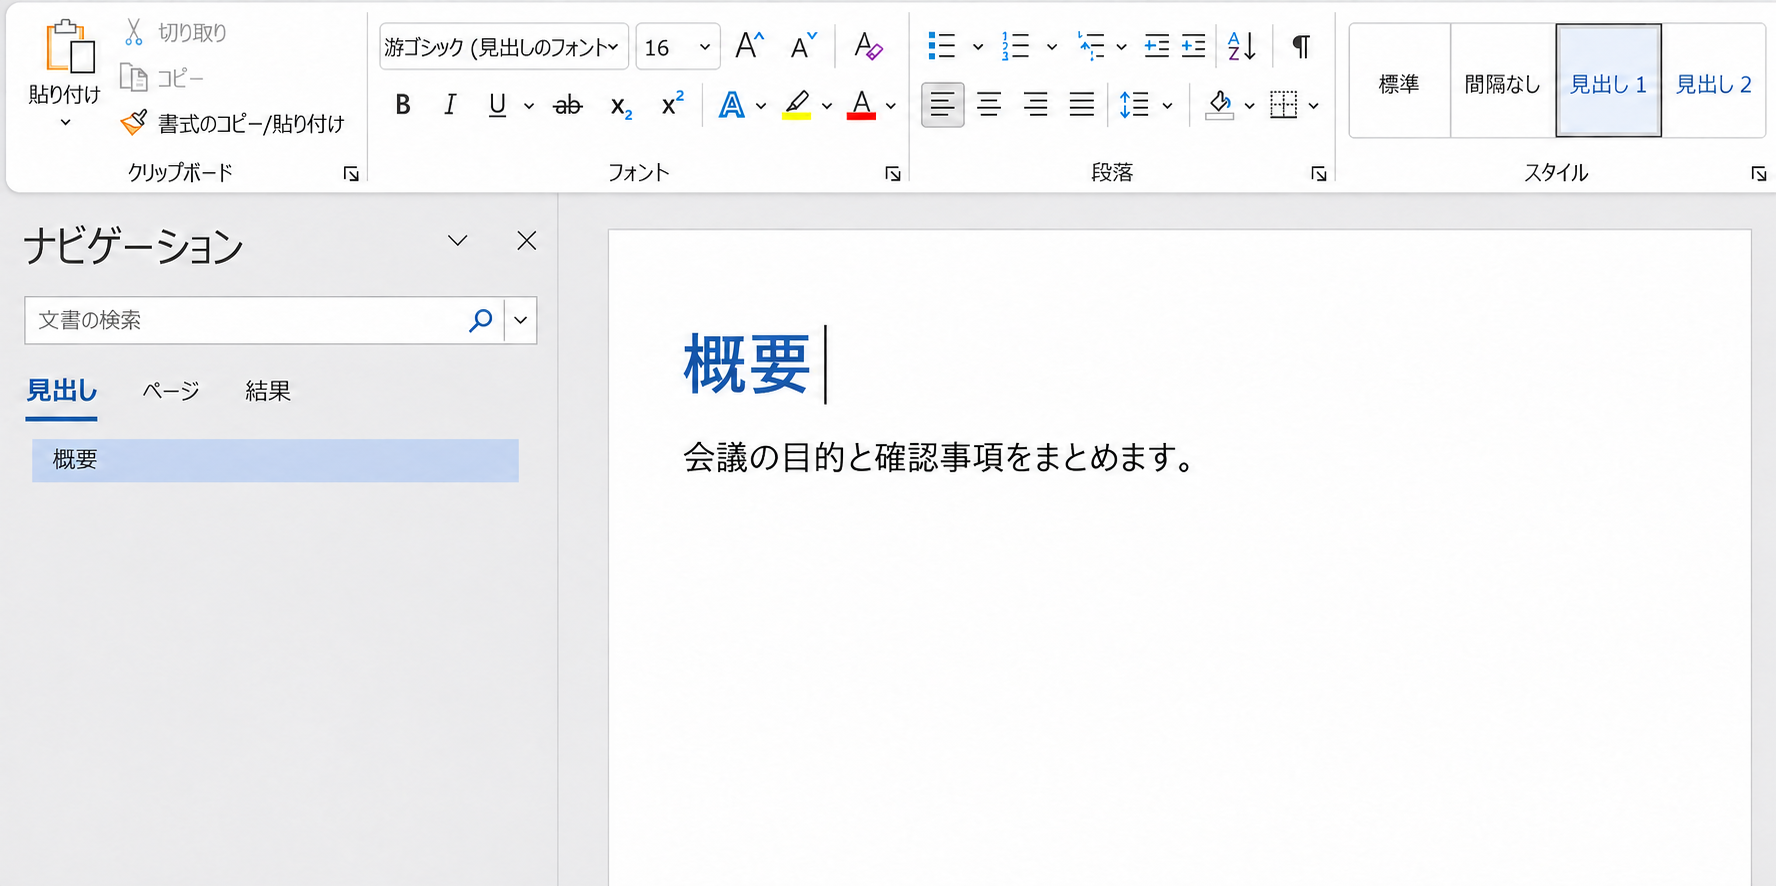
Task: Apply the 標準 style
Action: point(1399,81)
